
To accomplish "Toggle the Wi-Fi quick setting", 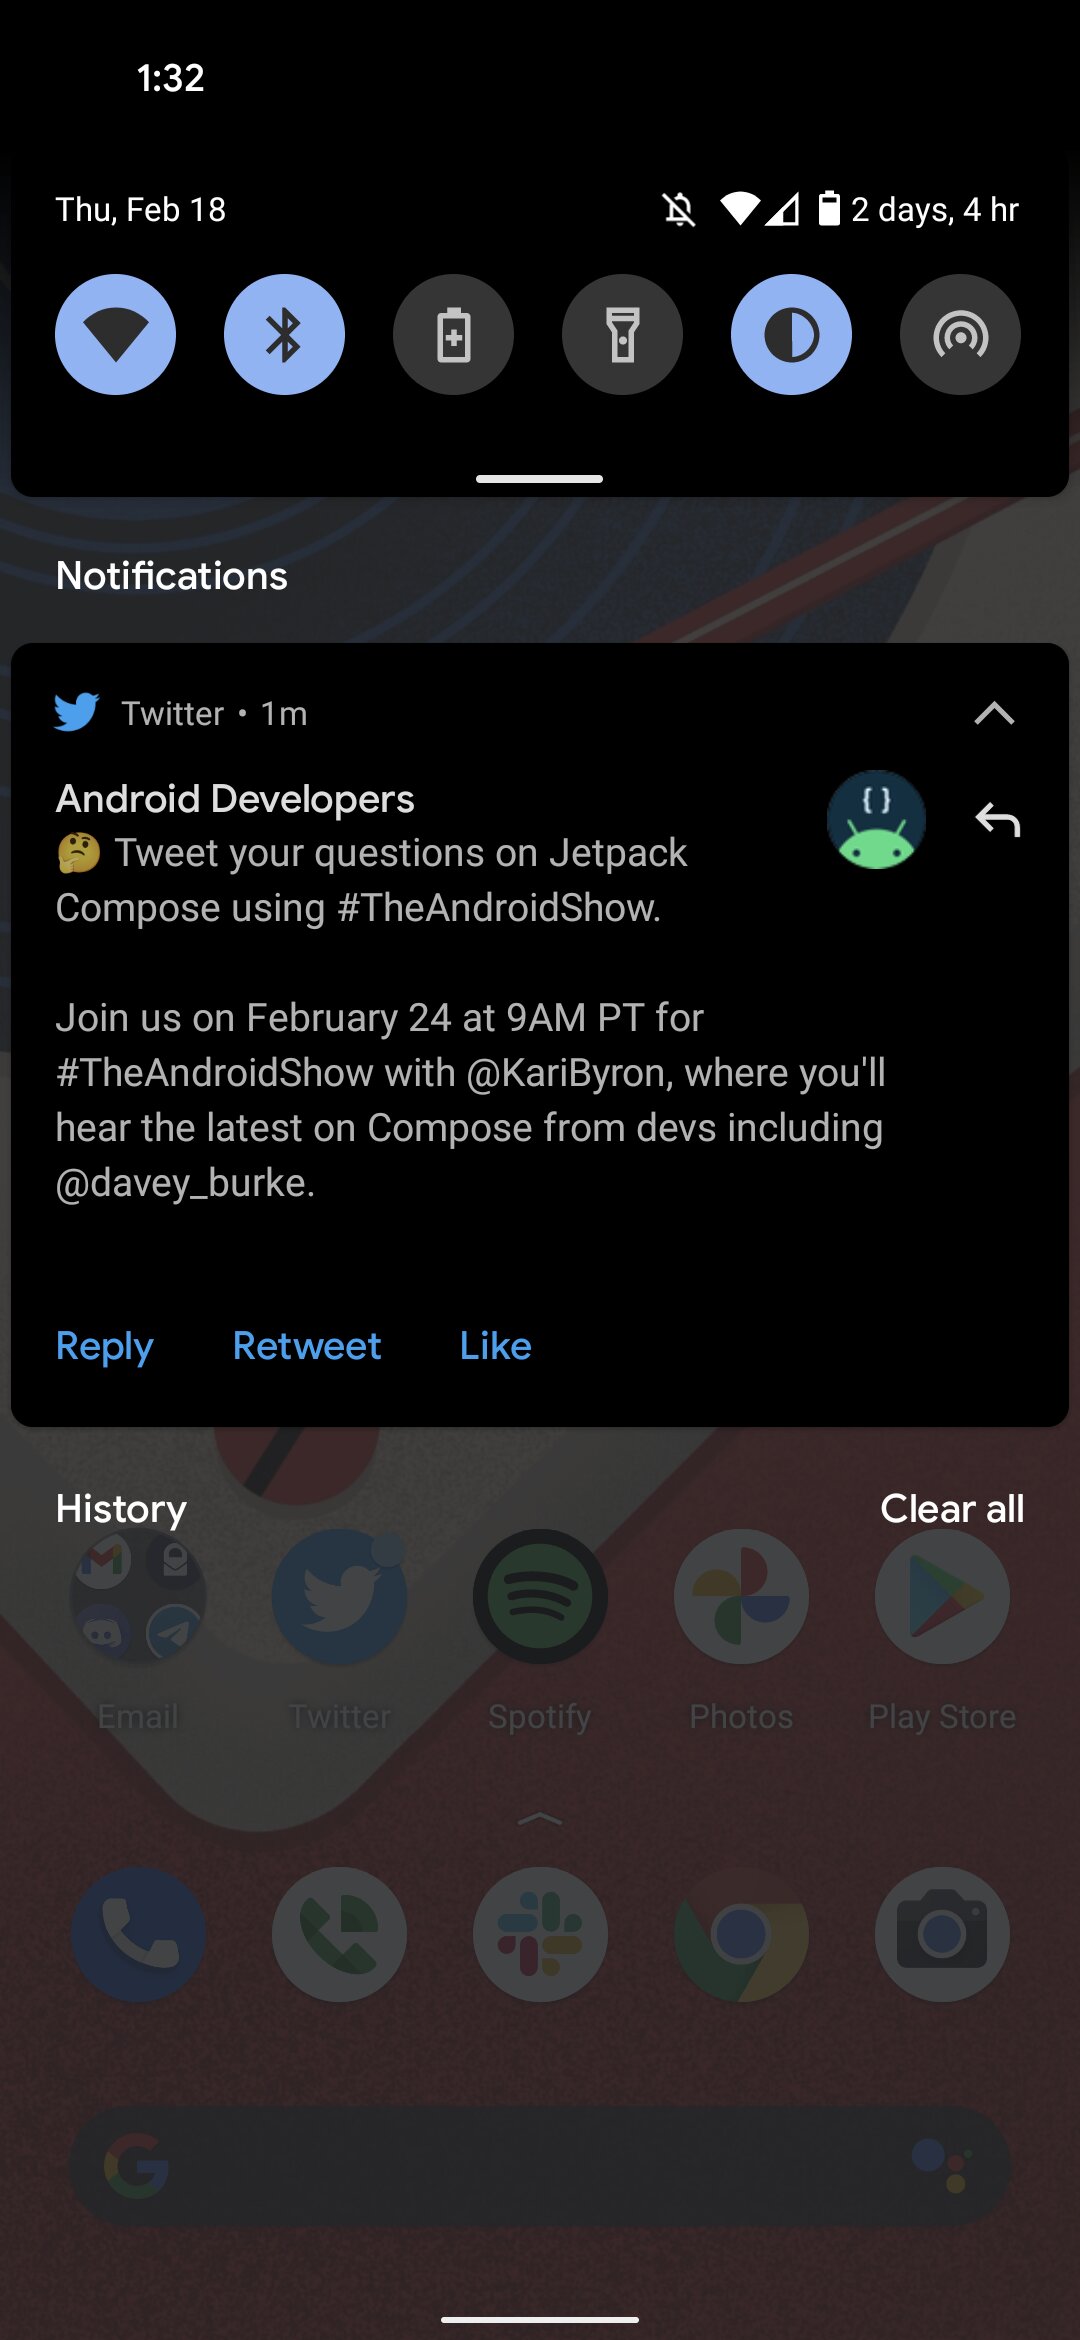I will click(115, 334).
